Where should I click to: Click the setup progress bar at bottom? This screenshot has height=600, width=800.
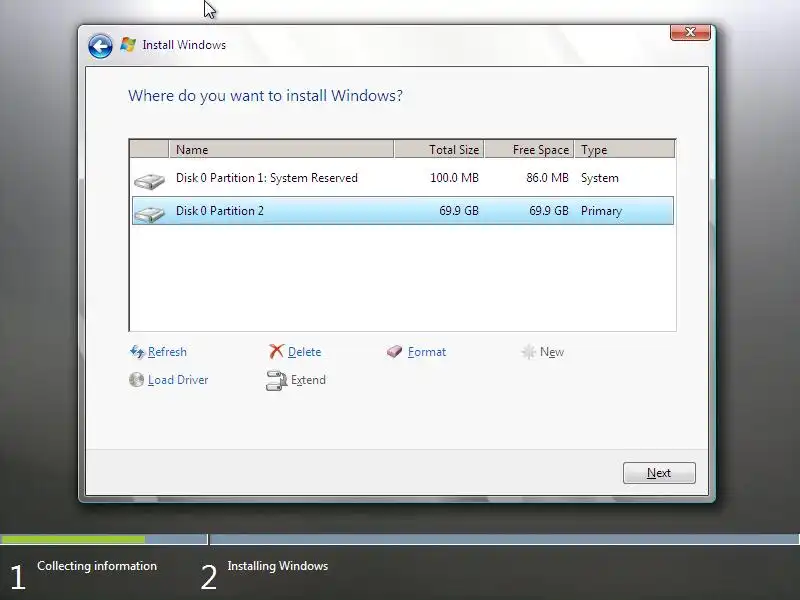tap(400, 539)
